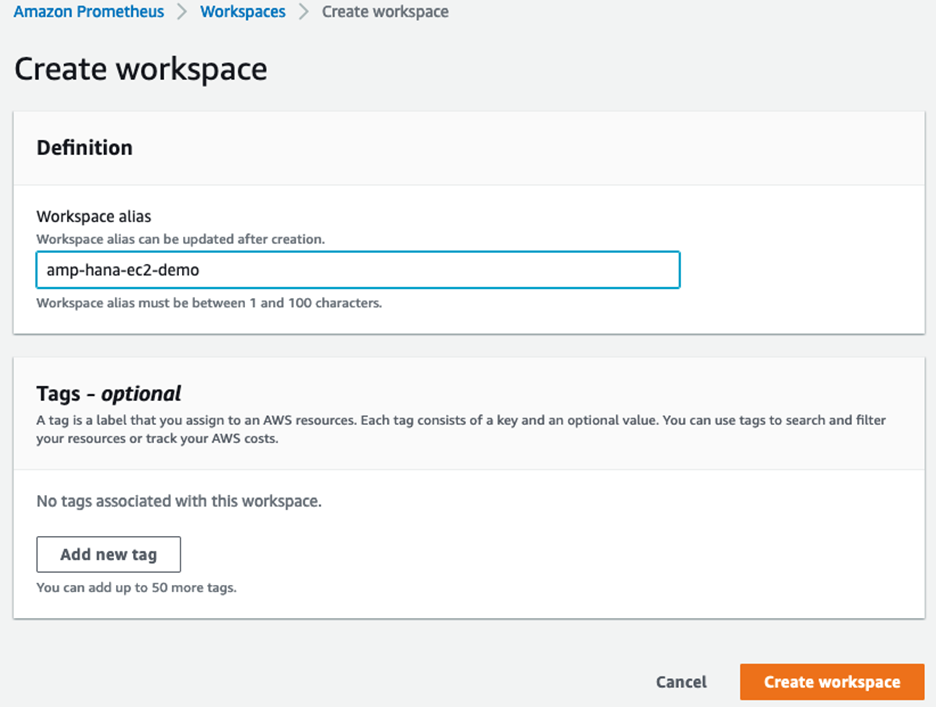This screenshot has width=936, height=707.
Task: Click text 'You can add up to 50 more tags.'
Action: 137,588
